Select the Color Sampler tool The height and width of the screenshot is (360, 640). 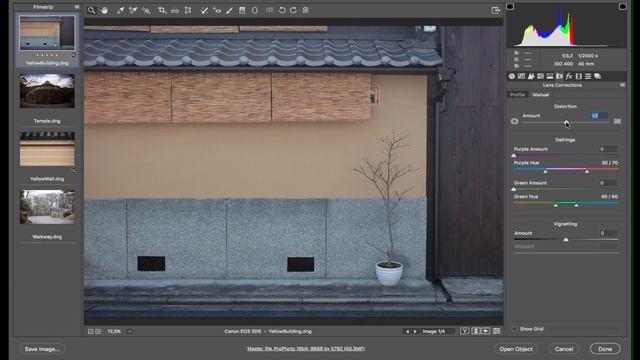click(x=133, y=10)
